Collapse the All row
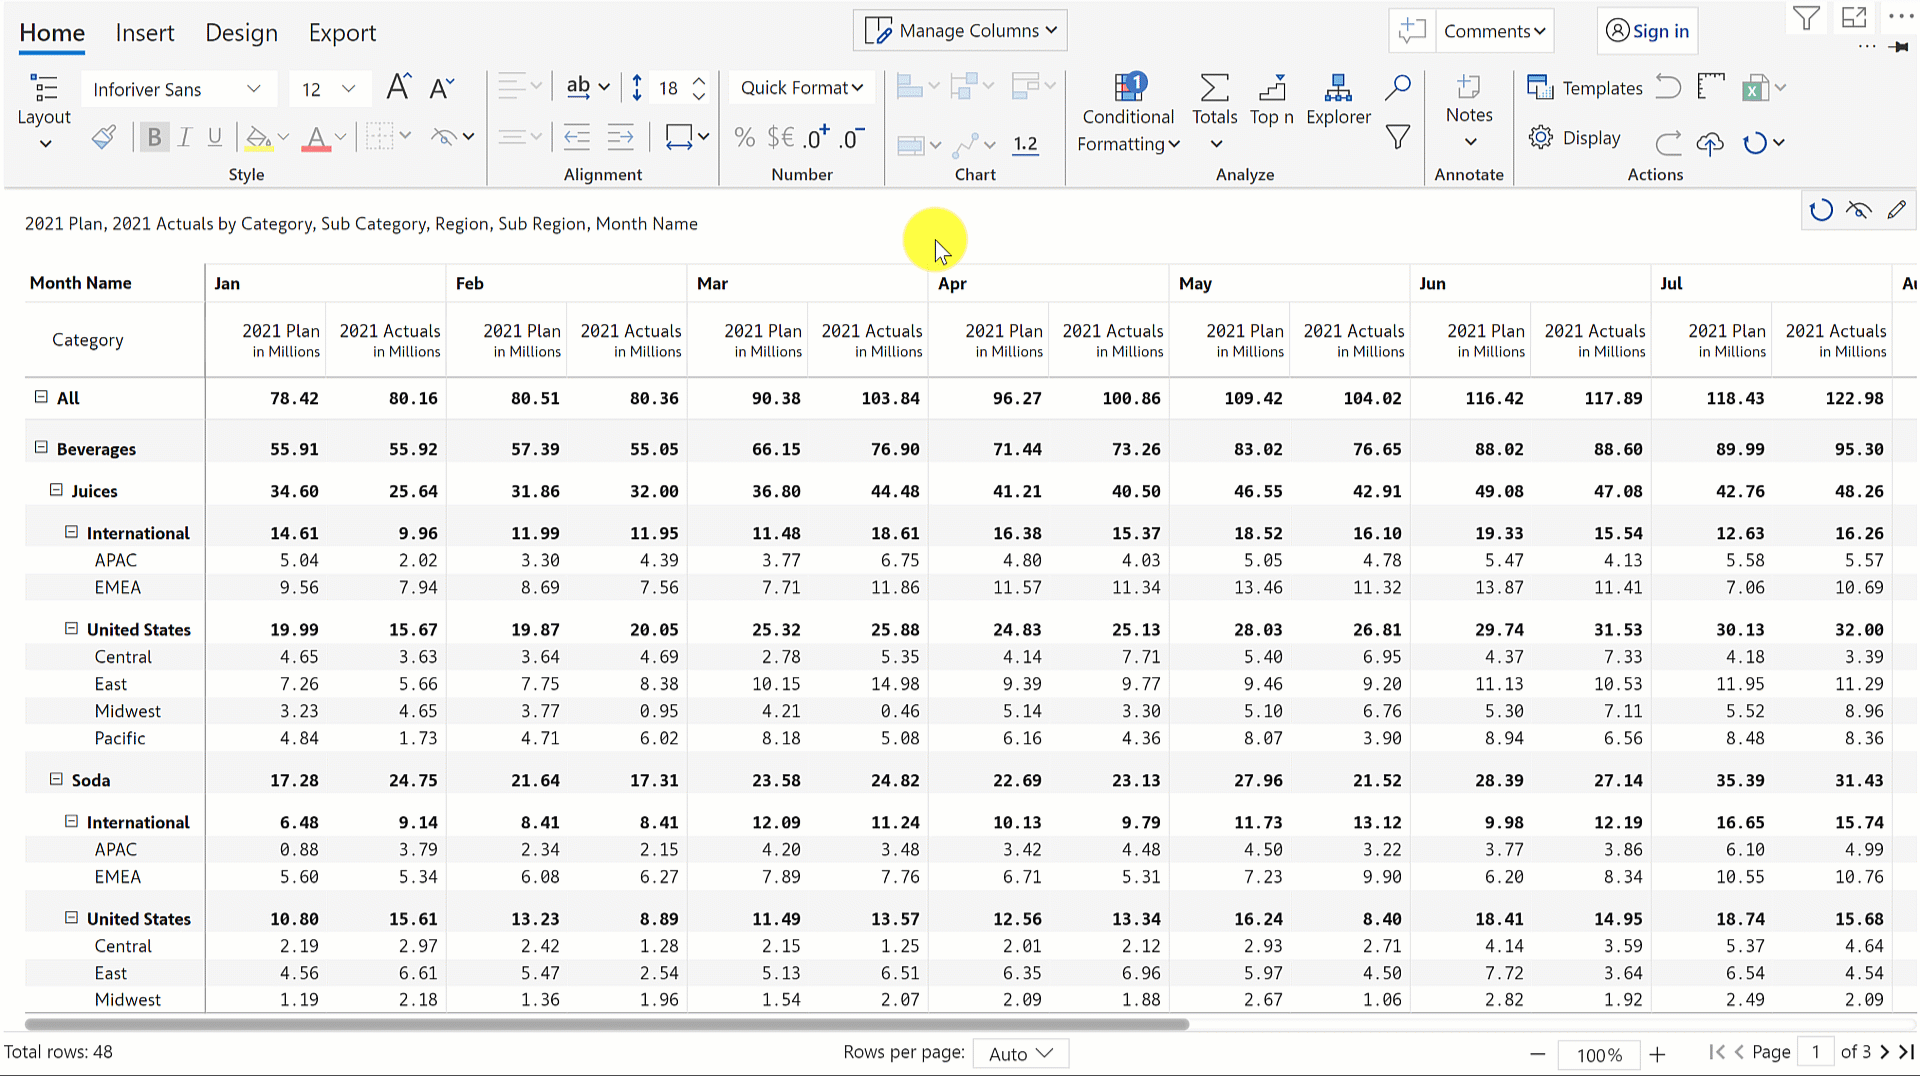Viewport: 1920px width, 1076px height. (x=41, y=397)
